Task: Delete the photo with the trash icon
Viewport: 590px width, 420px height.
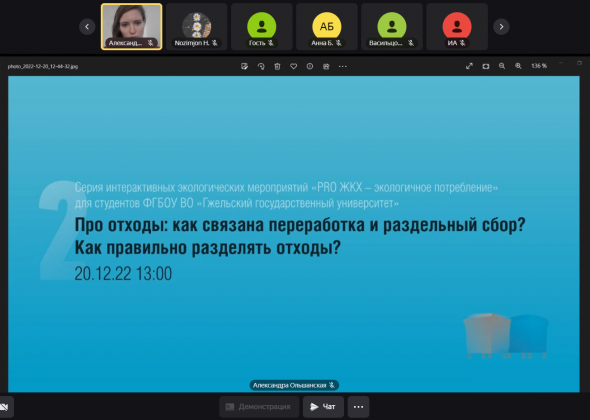Action: pos(277,66)
